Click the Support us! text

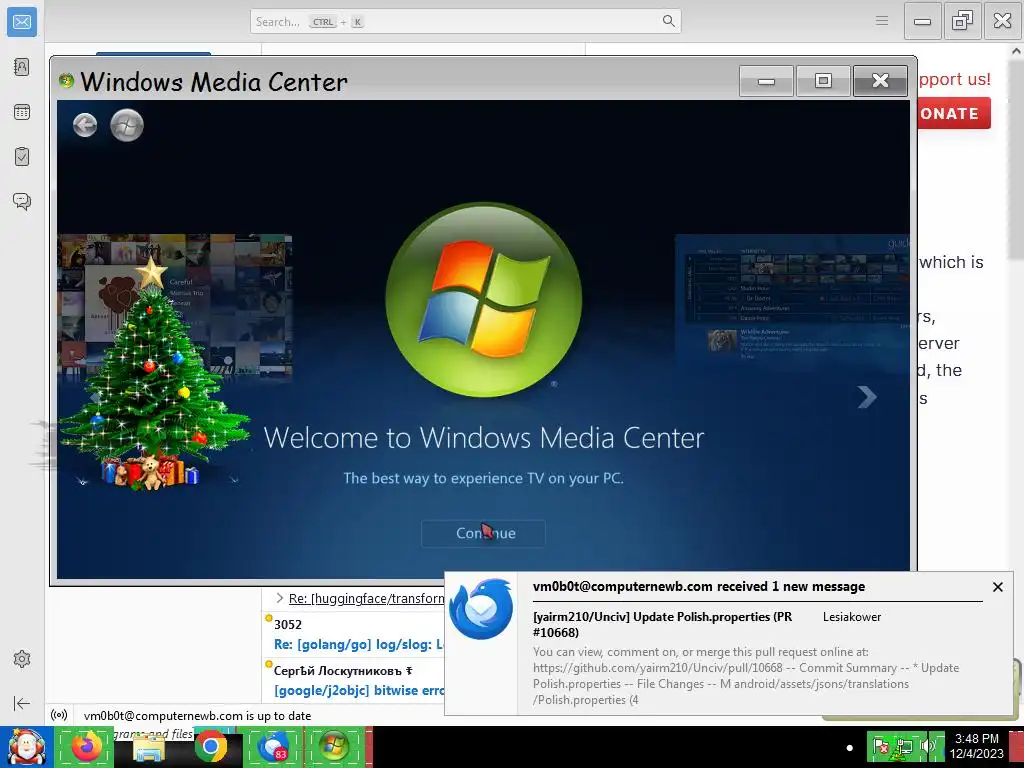point(954,79)
